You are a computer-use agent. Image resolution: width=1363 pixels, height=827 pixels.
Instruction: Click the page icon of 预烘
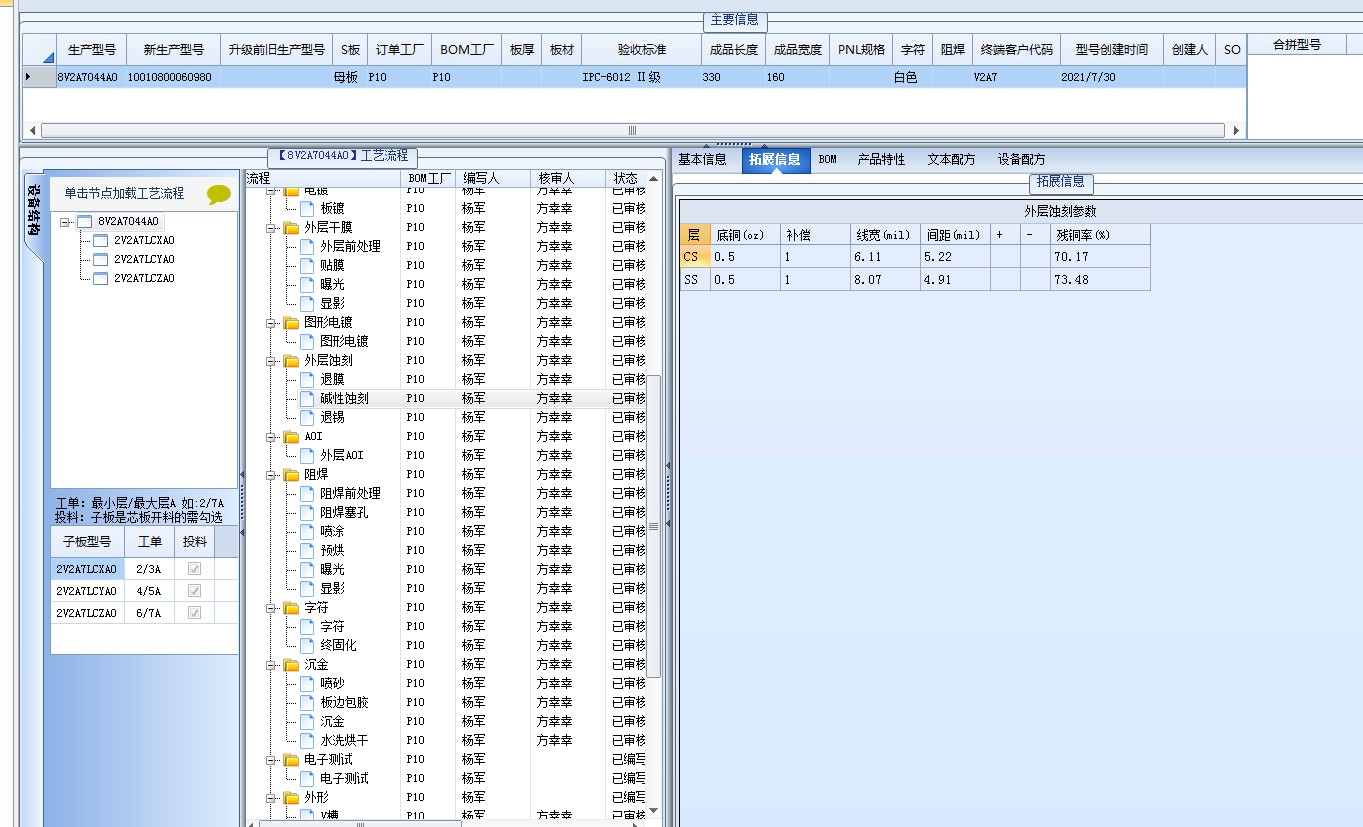point(307,550)
